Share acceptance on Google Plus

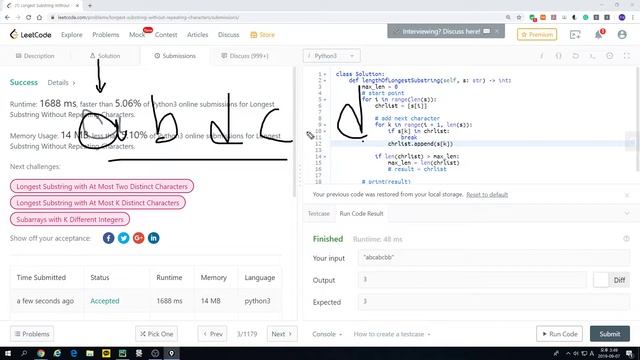click(x=138, y=238)
